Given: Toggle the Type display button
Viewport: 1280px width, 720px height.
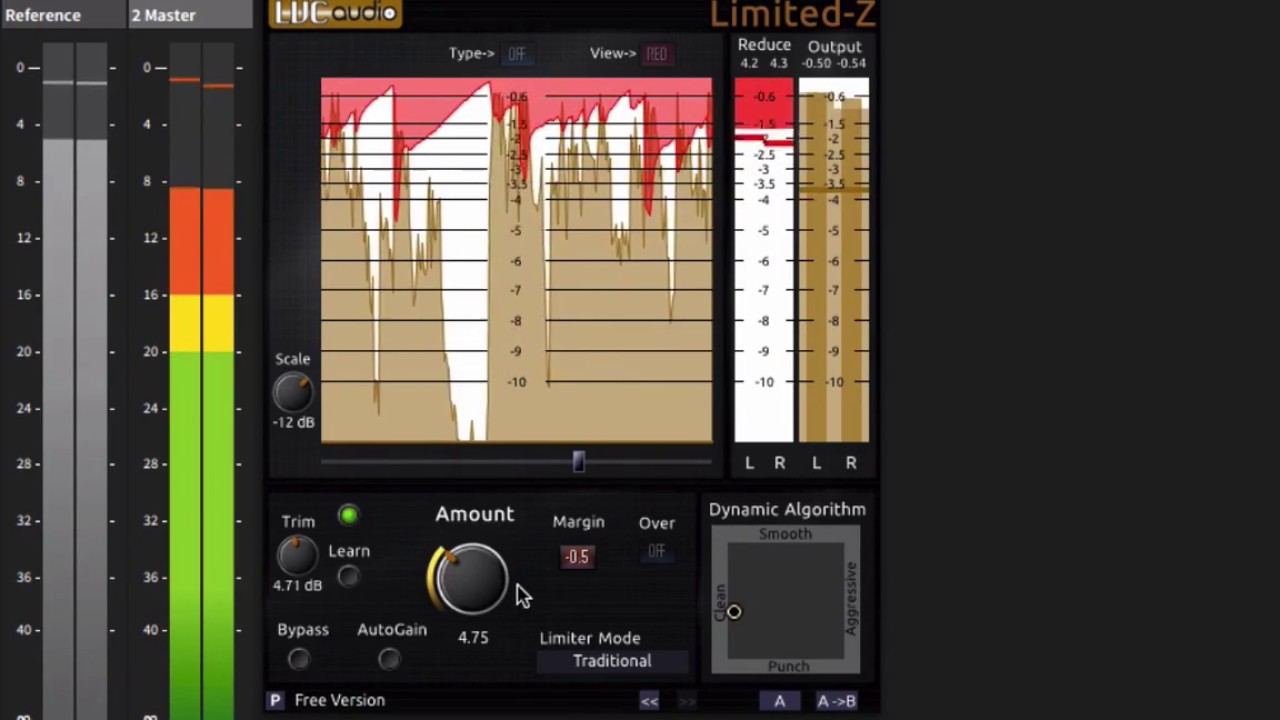Looking at the screenshot, I should (x=516, y=54).
